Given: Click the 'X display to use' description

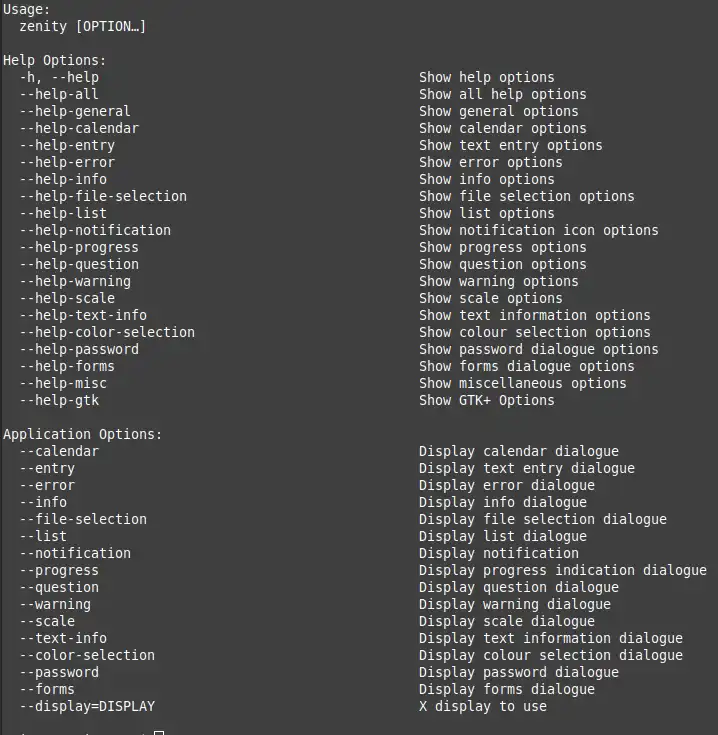Looking at the screenshot, I should tap(483, 706).
